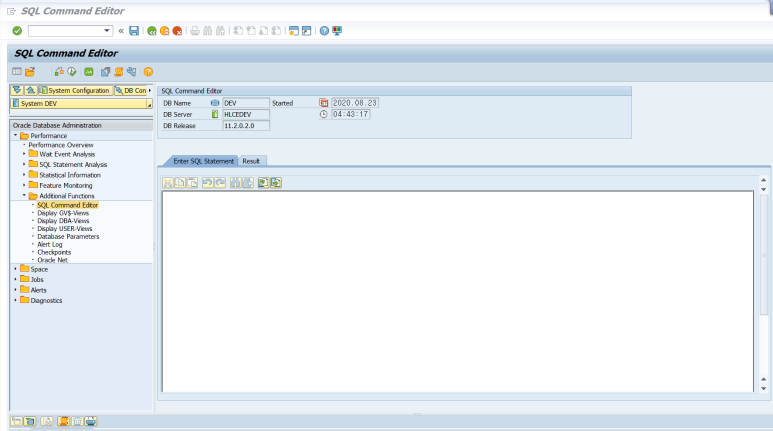Click the Cut scissors icon in editor toolbar
This screenshot has width=773, height=431.
[x=168, y=183]
